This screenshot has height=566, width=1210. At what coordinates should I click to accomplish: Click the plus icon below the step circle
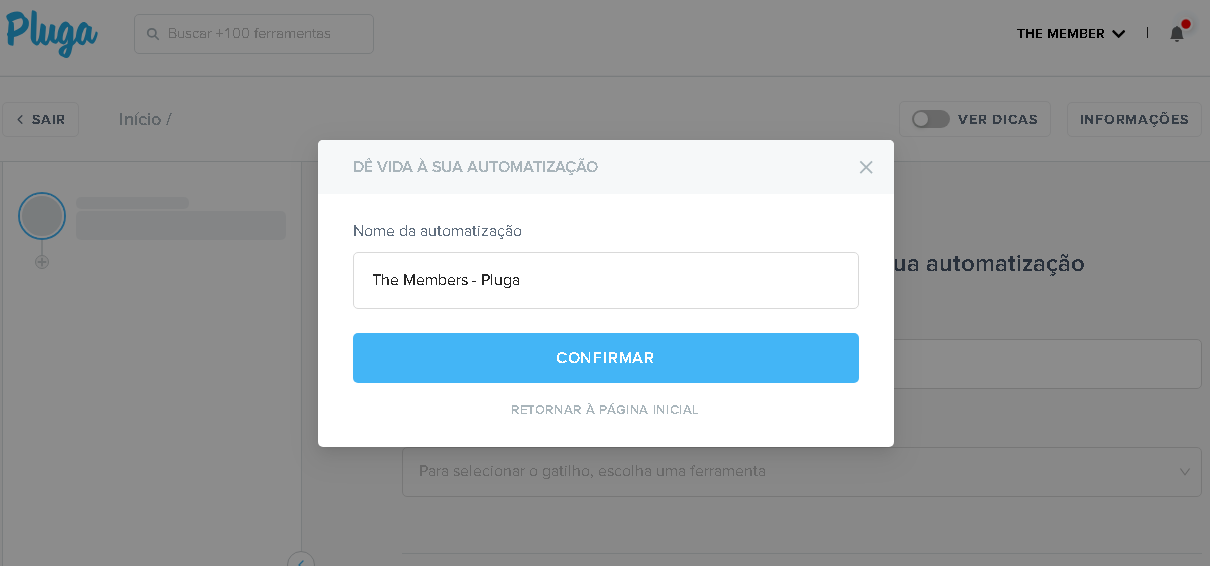click(42, 262)
